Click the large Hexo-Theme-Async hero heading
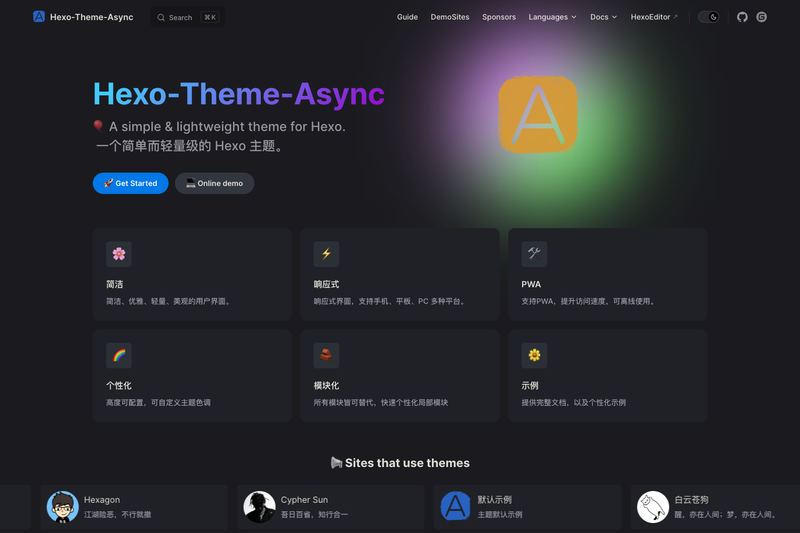 point(239,94)
